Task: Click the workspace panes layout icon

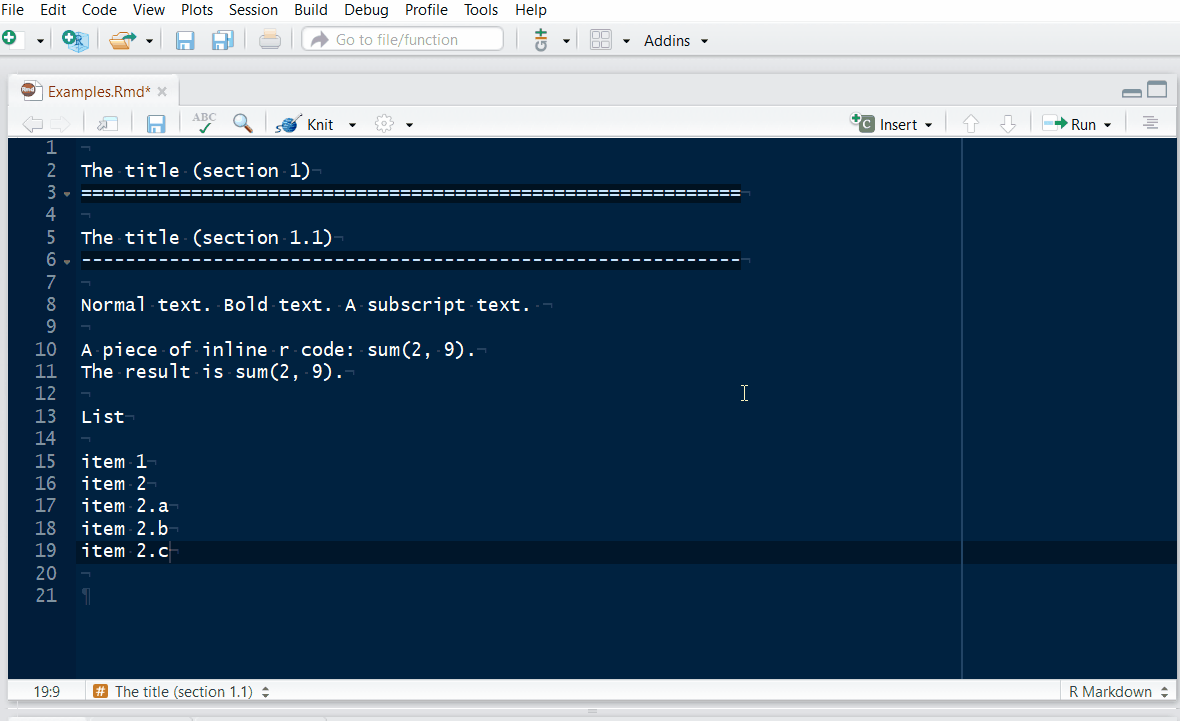Action: (601, 40)
